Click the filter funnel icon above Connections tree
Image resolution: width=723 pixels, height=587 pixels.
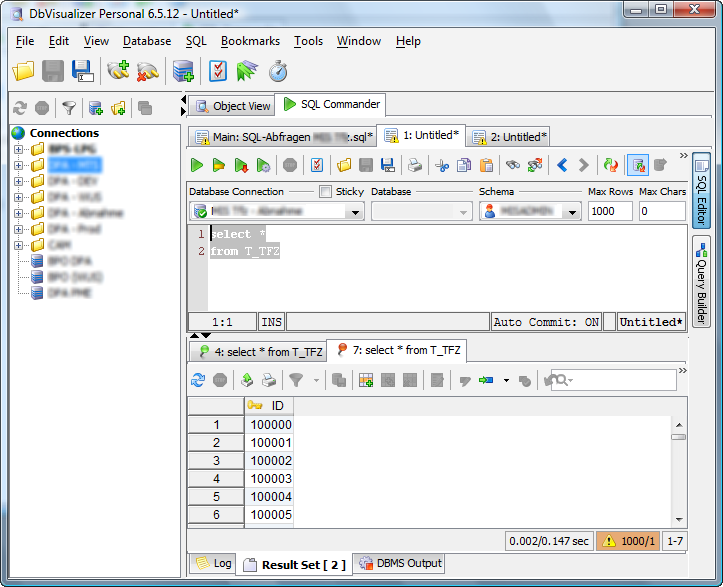[x=69, y=108]
